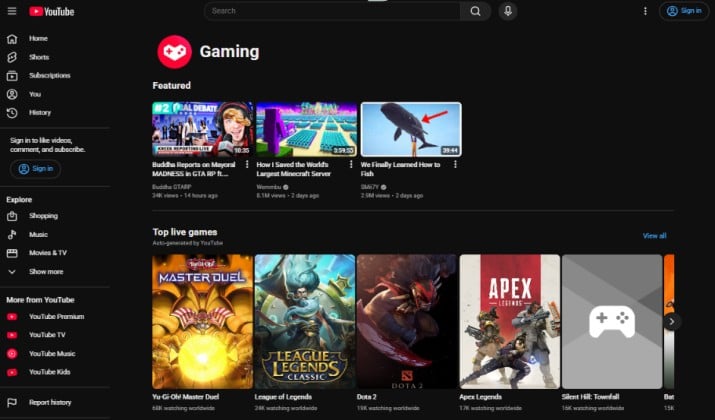Activate voice search microphone
This screenshot has height=420, width=715.
[508, 11]
